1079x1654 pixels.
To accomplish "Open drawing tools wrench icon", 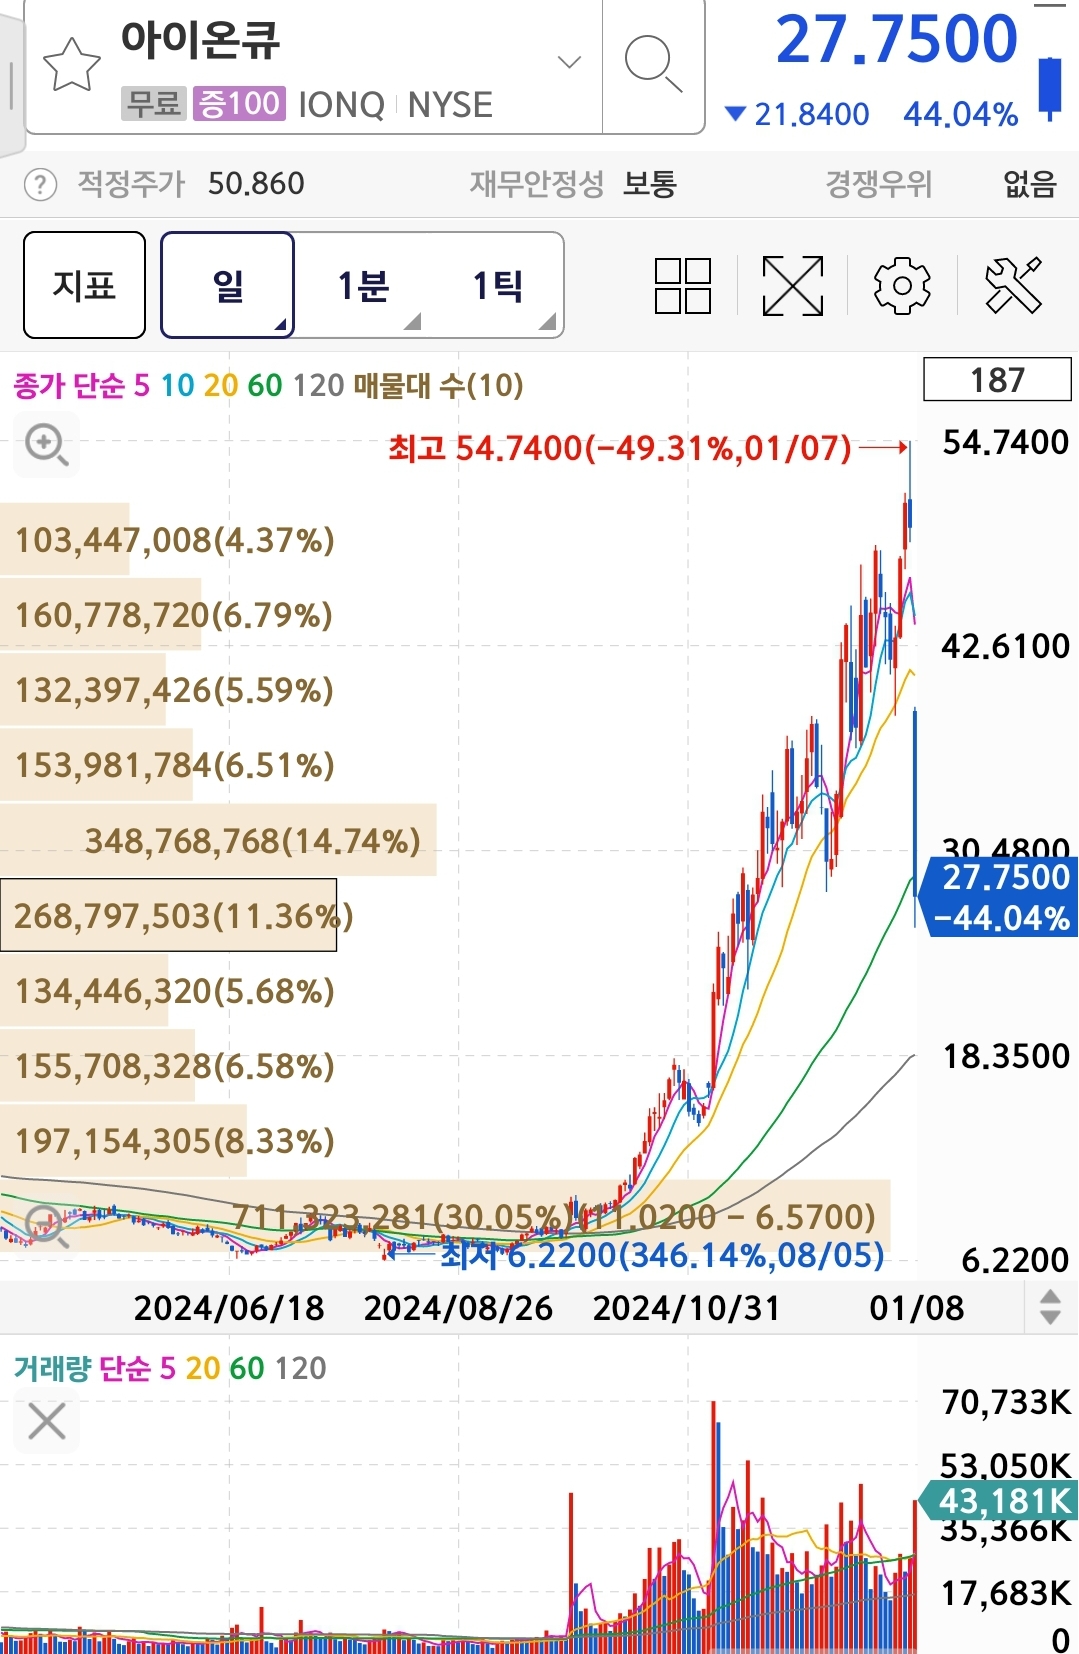I will (1013, 286).
